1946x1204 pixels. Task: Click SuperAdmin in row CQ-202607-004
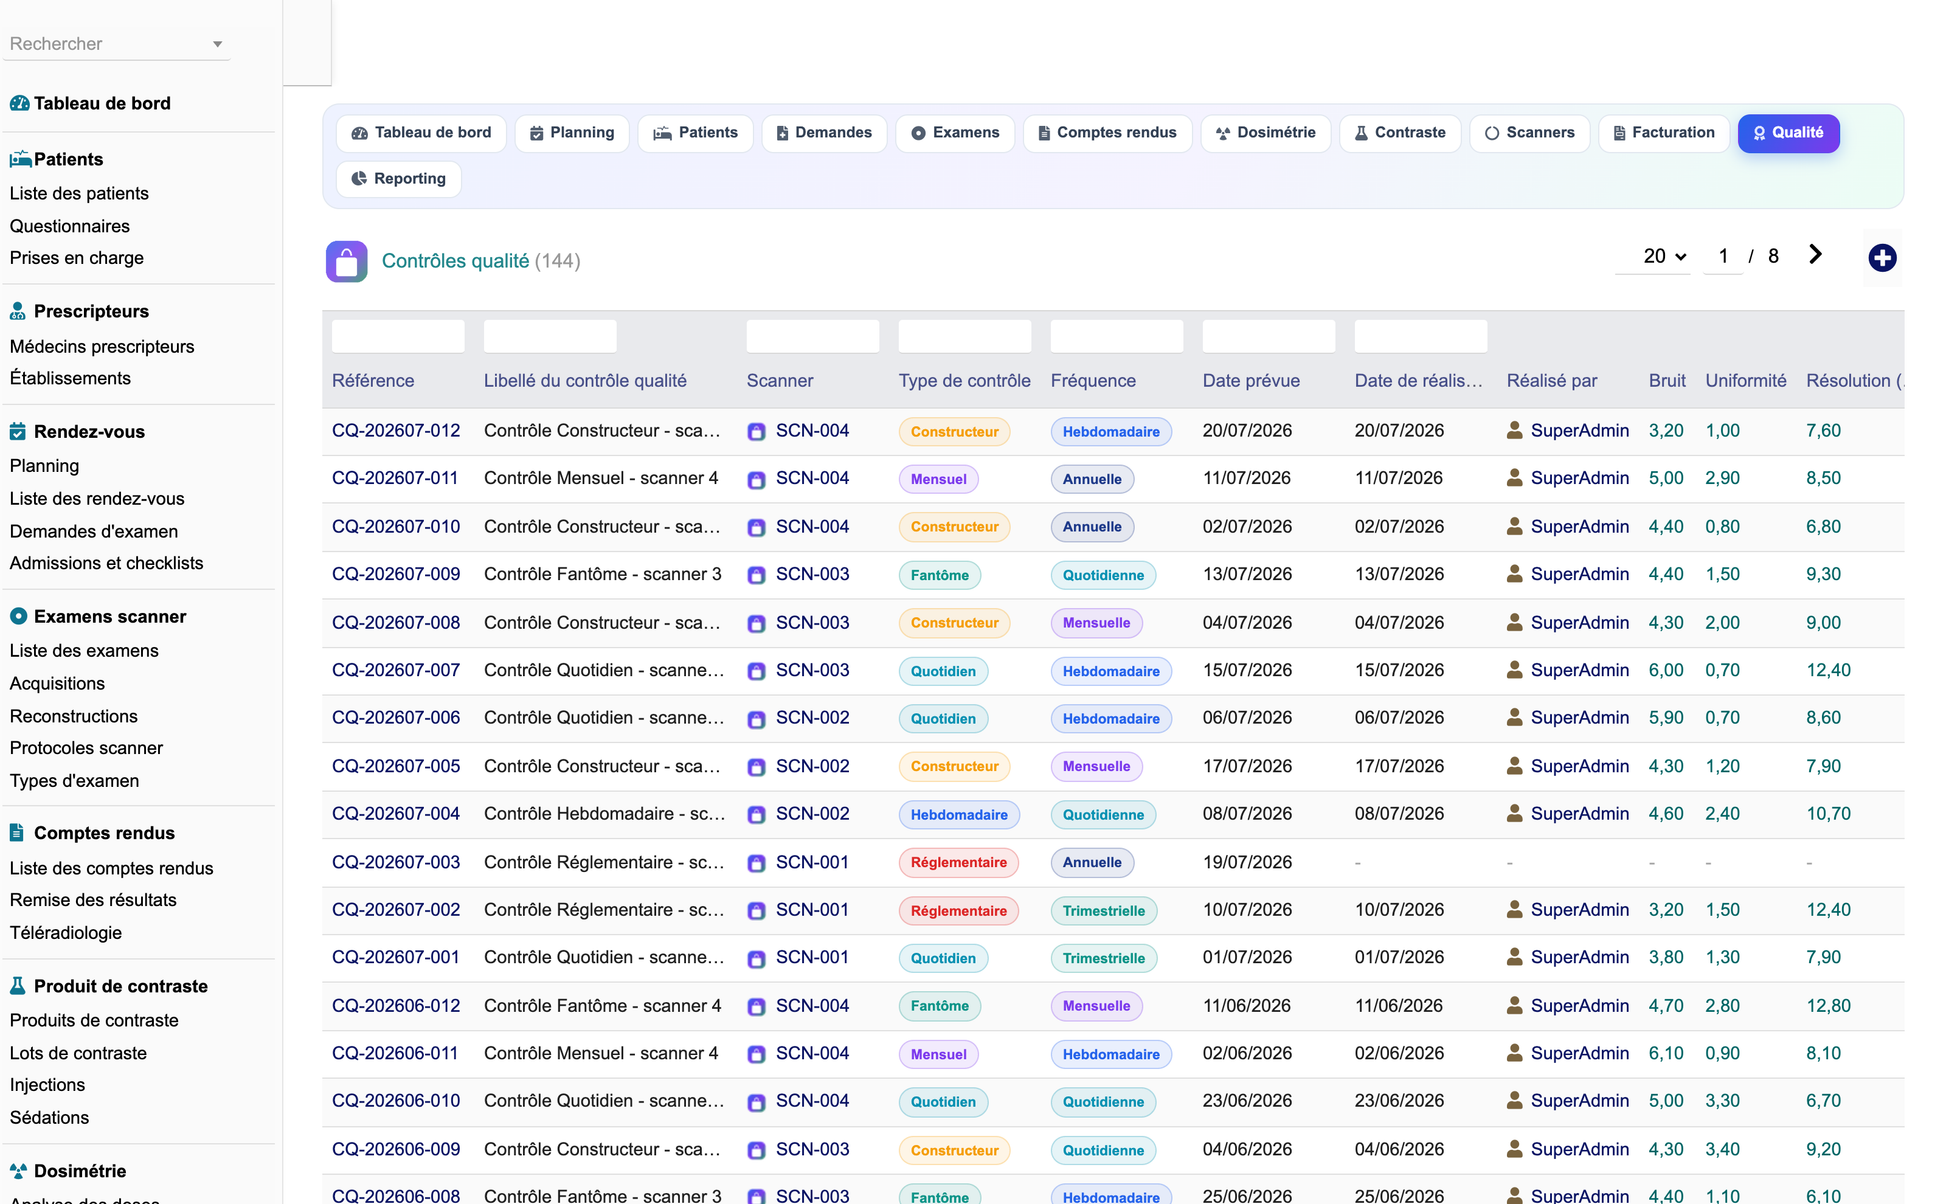point(1580,814)
